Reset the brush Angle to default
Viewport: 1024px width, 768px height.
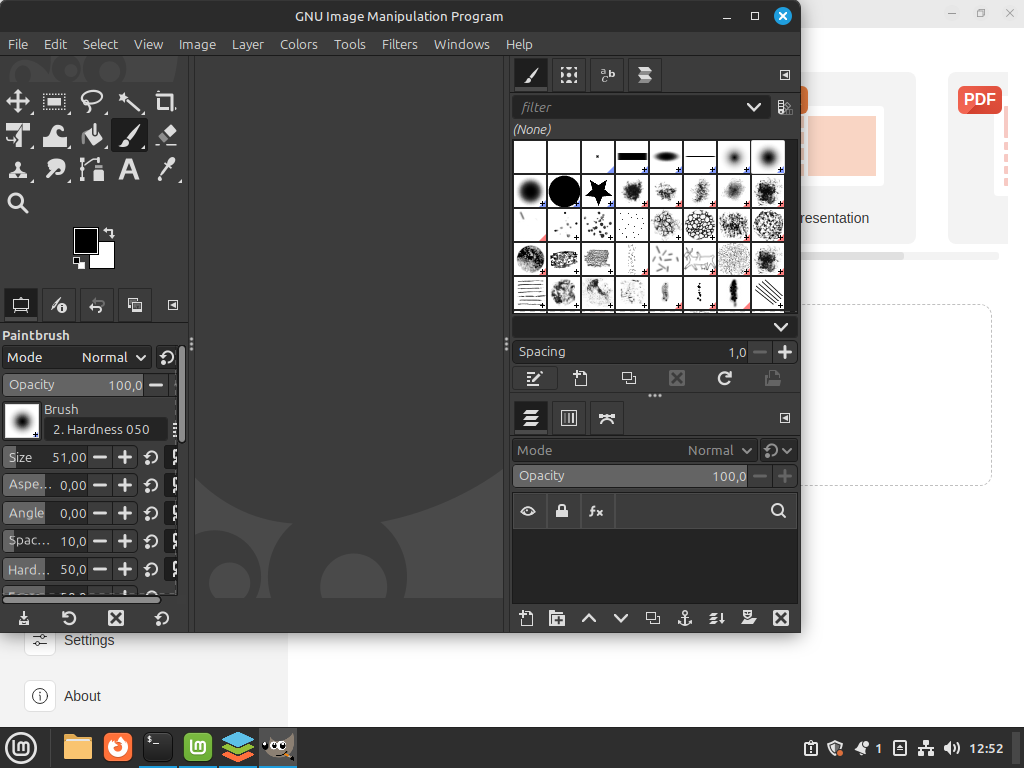pos(151,513)
